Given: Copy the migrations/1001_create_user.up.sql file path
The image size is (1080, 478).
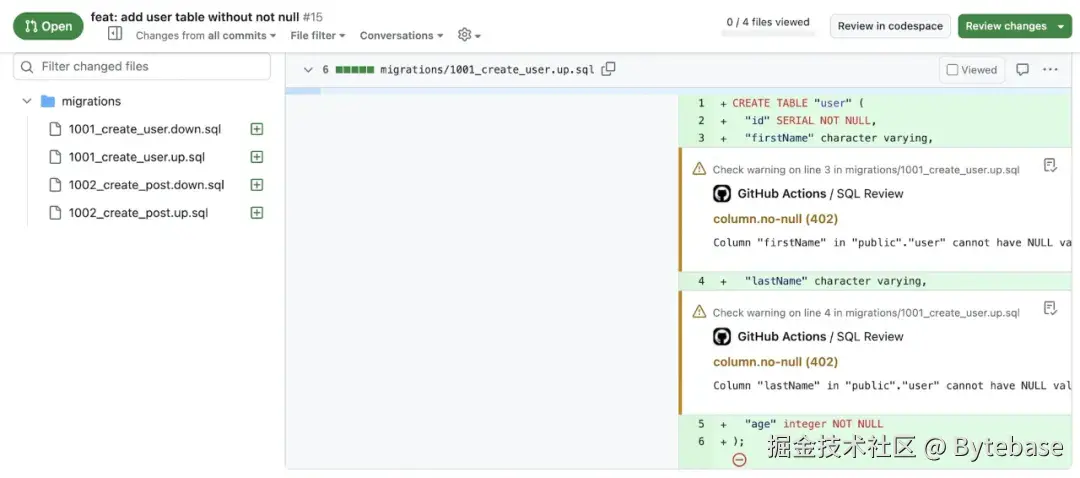Looking at the screenshot, I should 608,69.
